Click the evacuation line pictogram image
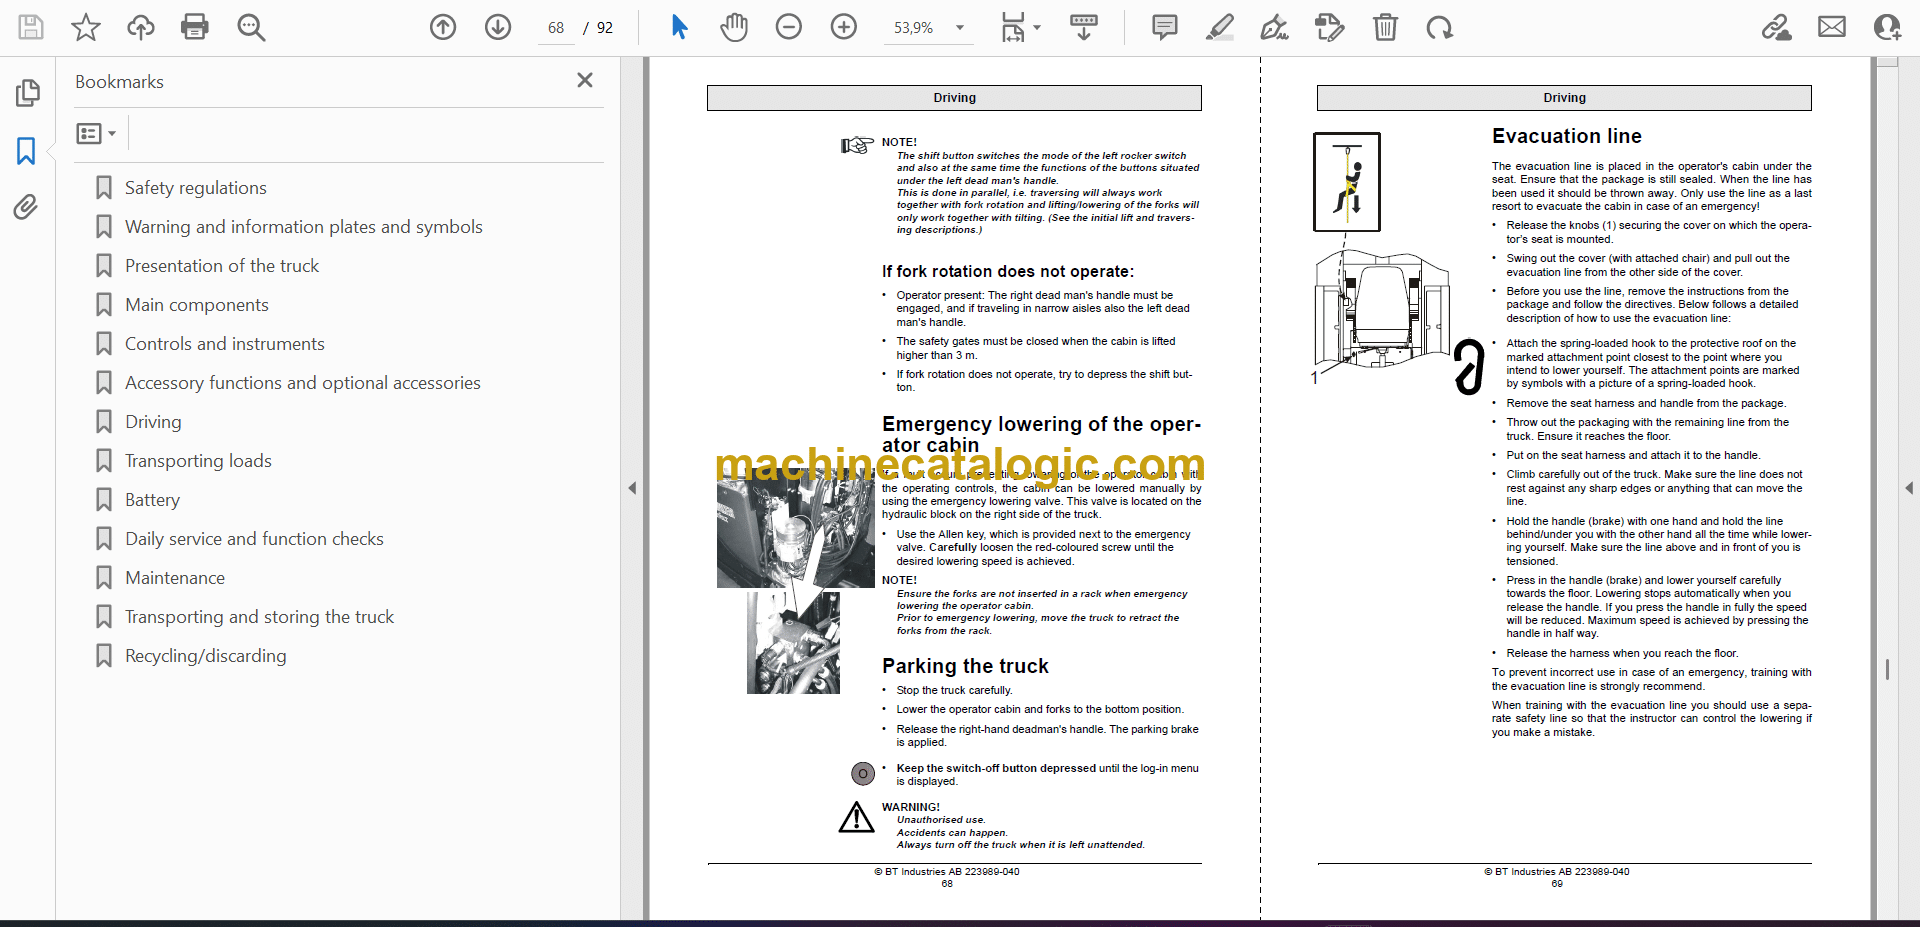 tap(1347, 182)
